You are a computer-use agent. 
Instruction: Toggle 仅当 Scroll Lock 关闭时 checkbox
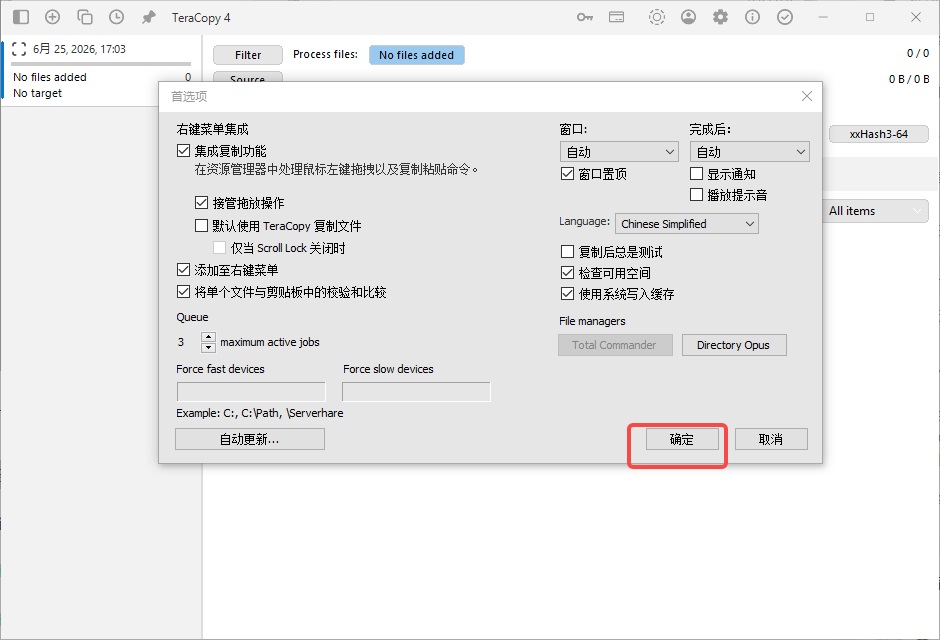coord(219,247)
